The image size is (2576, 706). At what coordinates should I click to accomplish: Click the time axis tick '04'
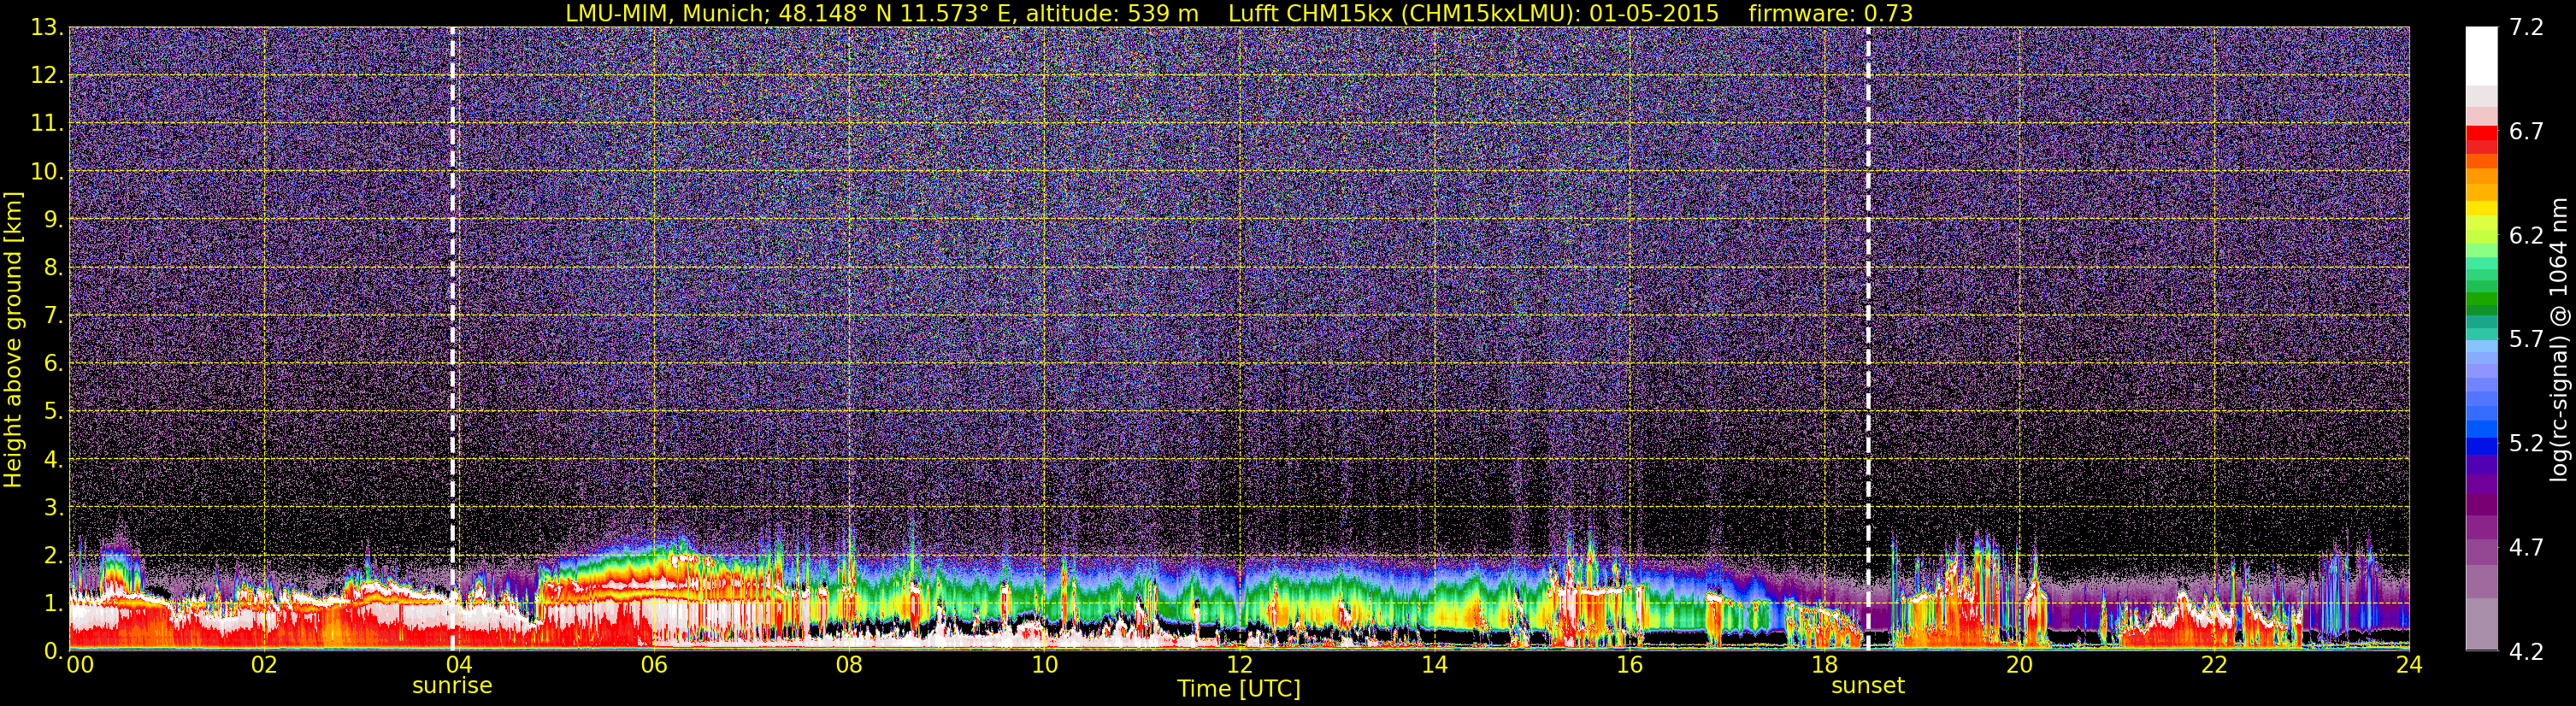click(459, 665)
